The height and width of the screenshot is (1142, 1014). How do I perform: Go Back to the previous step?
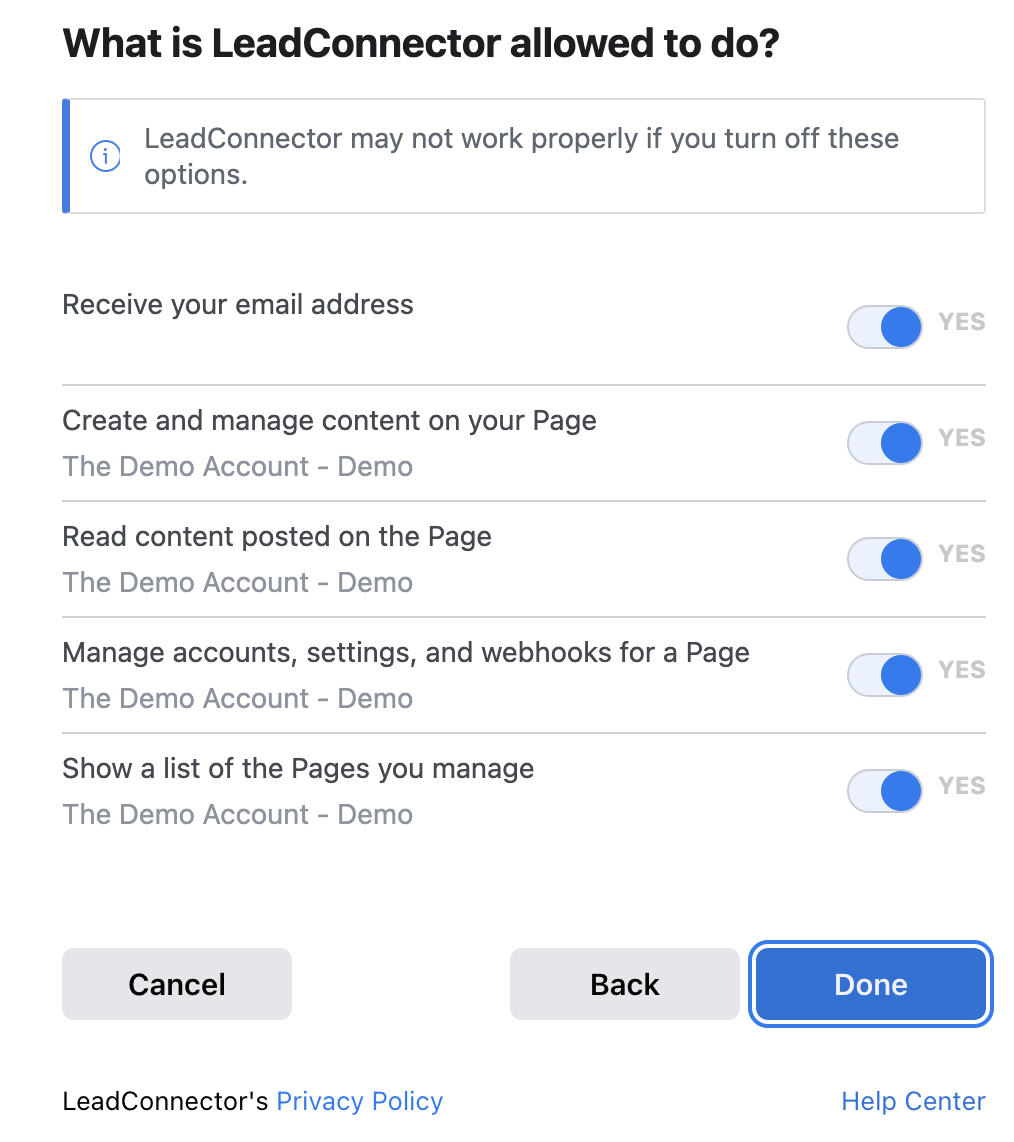tap(624, 984)
